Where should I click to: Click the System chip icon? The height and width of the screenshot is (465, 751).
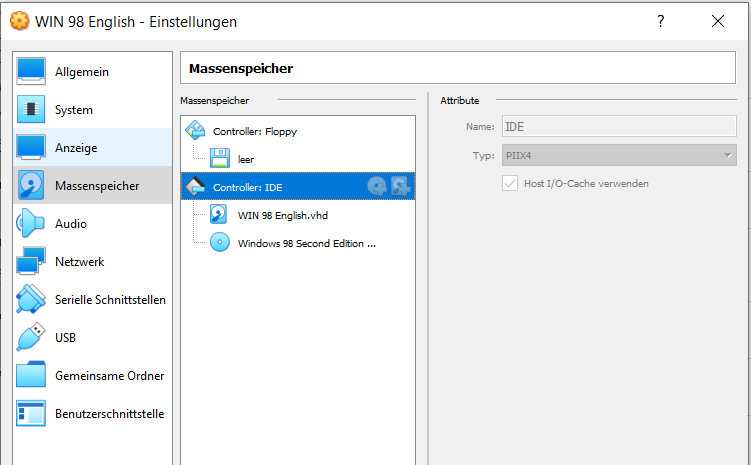pos(31,109)
